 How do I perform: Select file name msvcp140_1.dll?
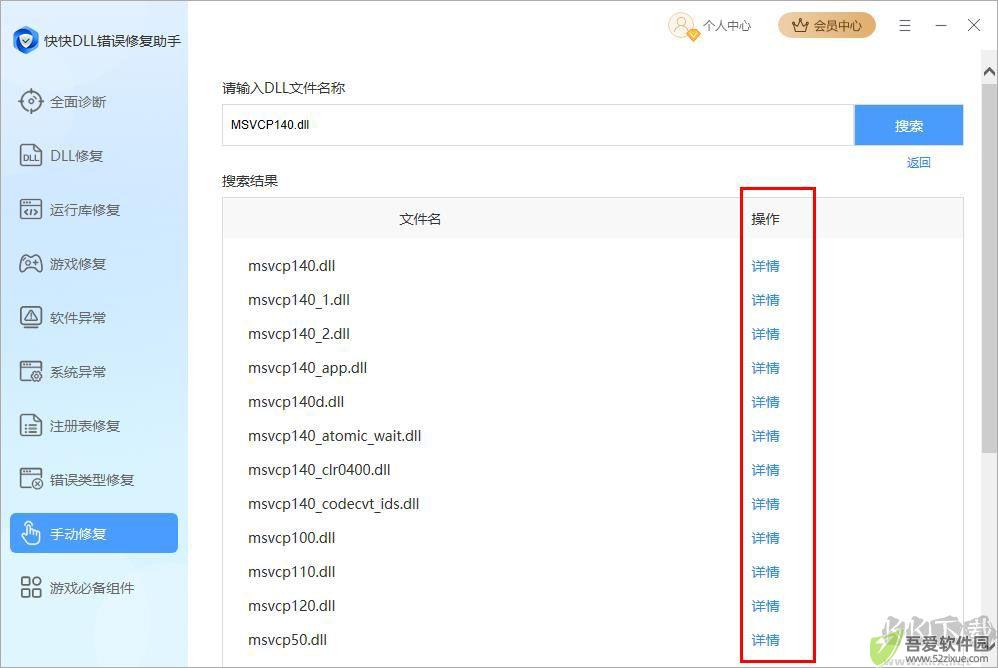(299, 300)
